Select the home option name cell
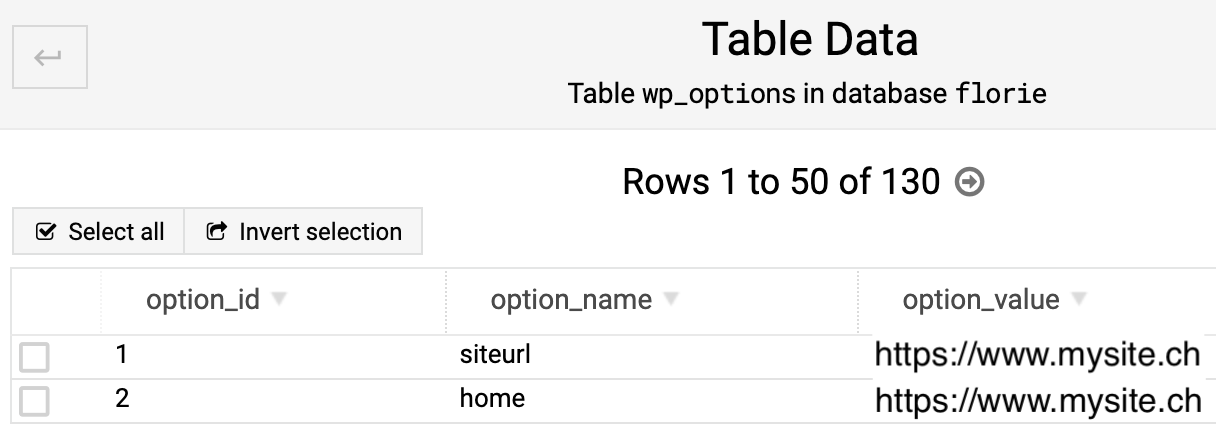The width and height of the screenshot is (1216, 424). (x=492, y=399)
